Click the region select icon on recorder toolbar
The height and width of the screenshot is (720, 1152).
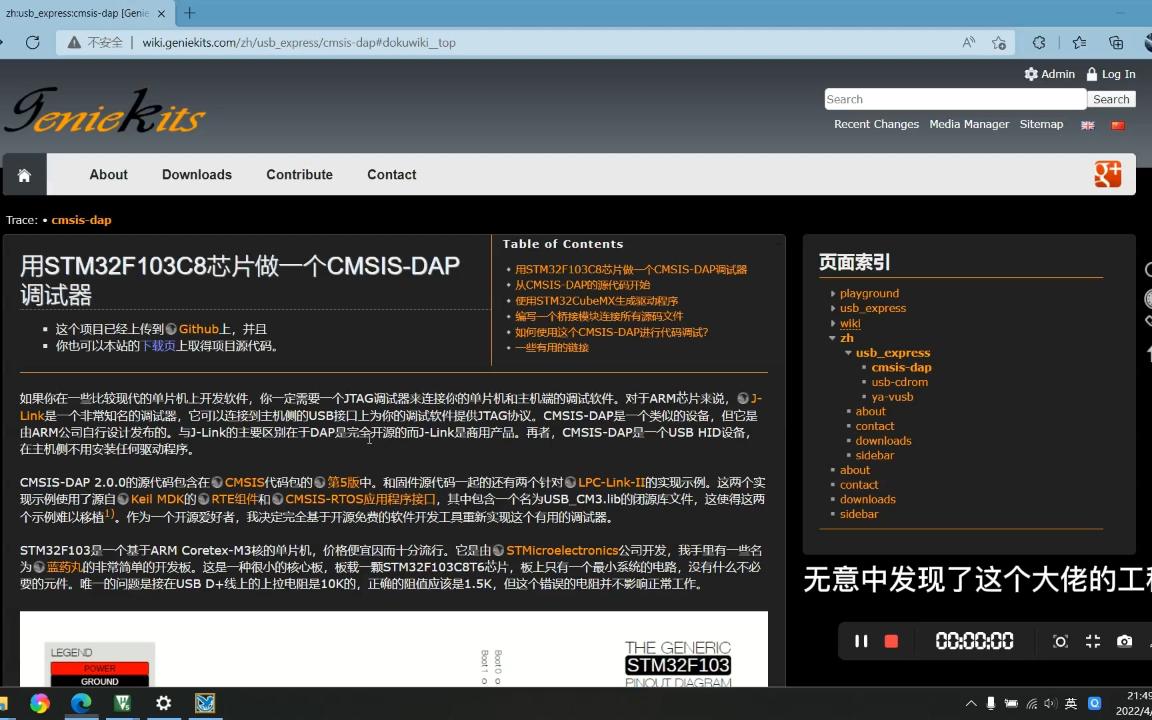[1060, 641]
